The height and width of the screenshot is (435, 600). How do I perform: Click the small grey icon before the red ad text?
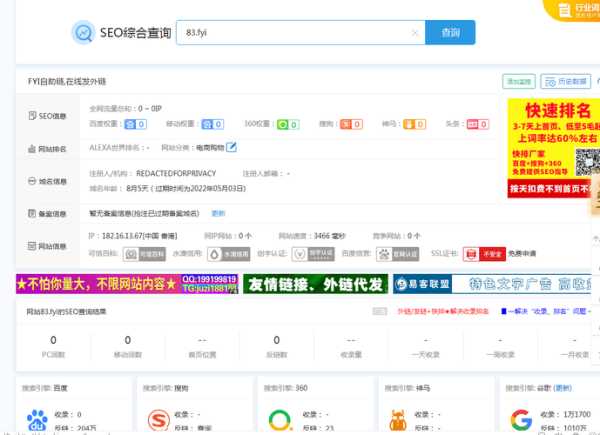380,311
